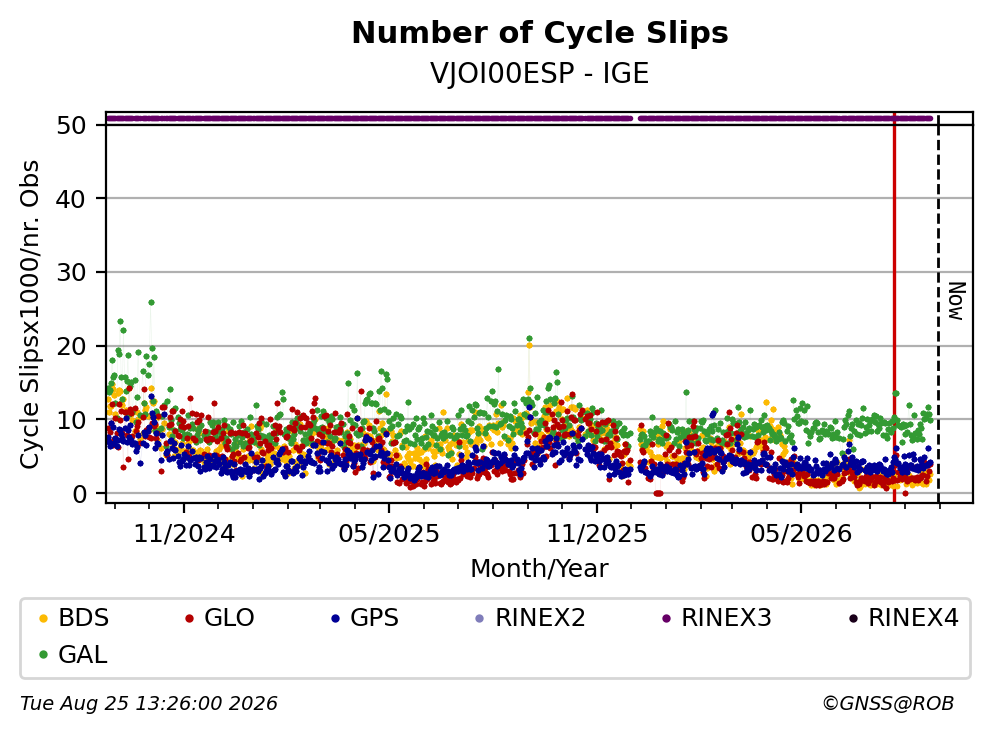Viewport: 993px width, 734px height.
Task: Click the dashed Now marker line
Action: tap(938, 307)
